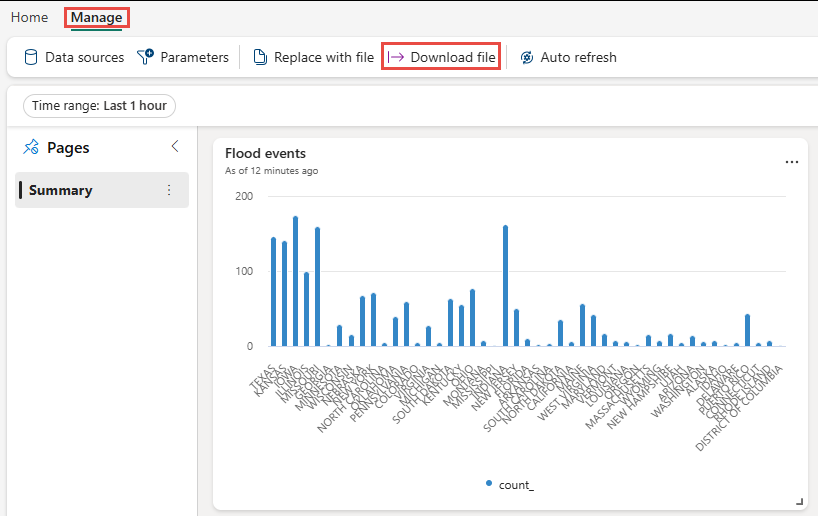Click the tallest IOWA bar in chart

pyautogui.click(x=295, y=281)
